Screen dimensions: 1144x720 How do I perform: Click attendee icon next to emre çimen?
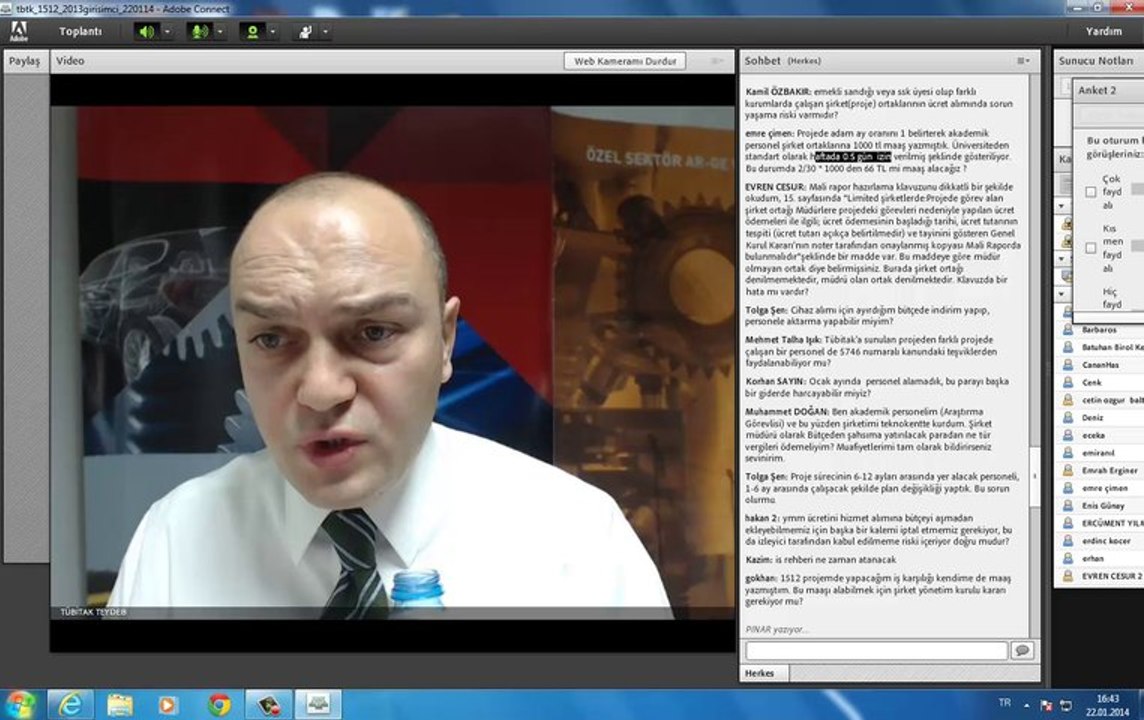(1067, 488)
